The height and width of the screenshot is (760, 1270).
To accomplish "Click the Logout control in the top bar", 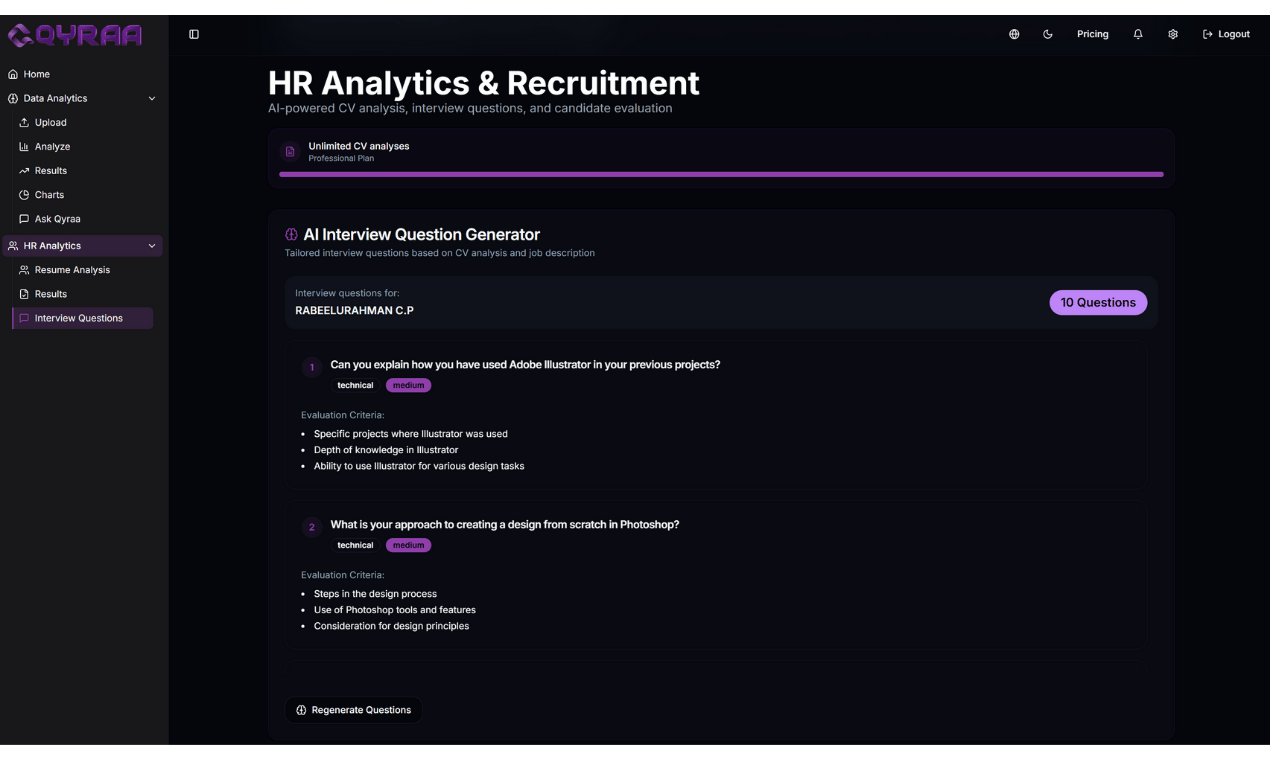I will [1226, 33].
